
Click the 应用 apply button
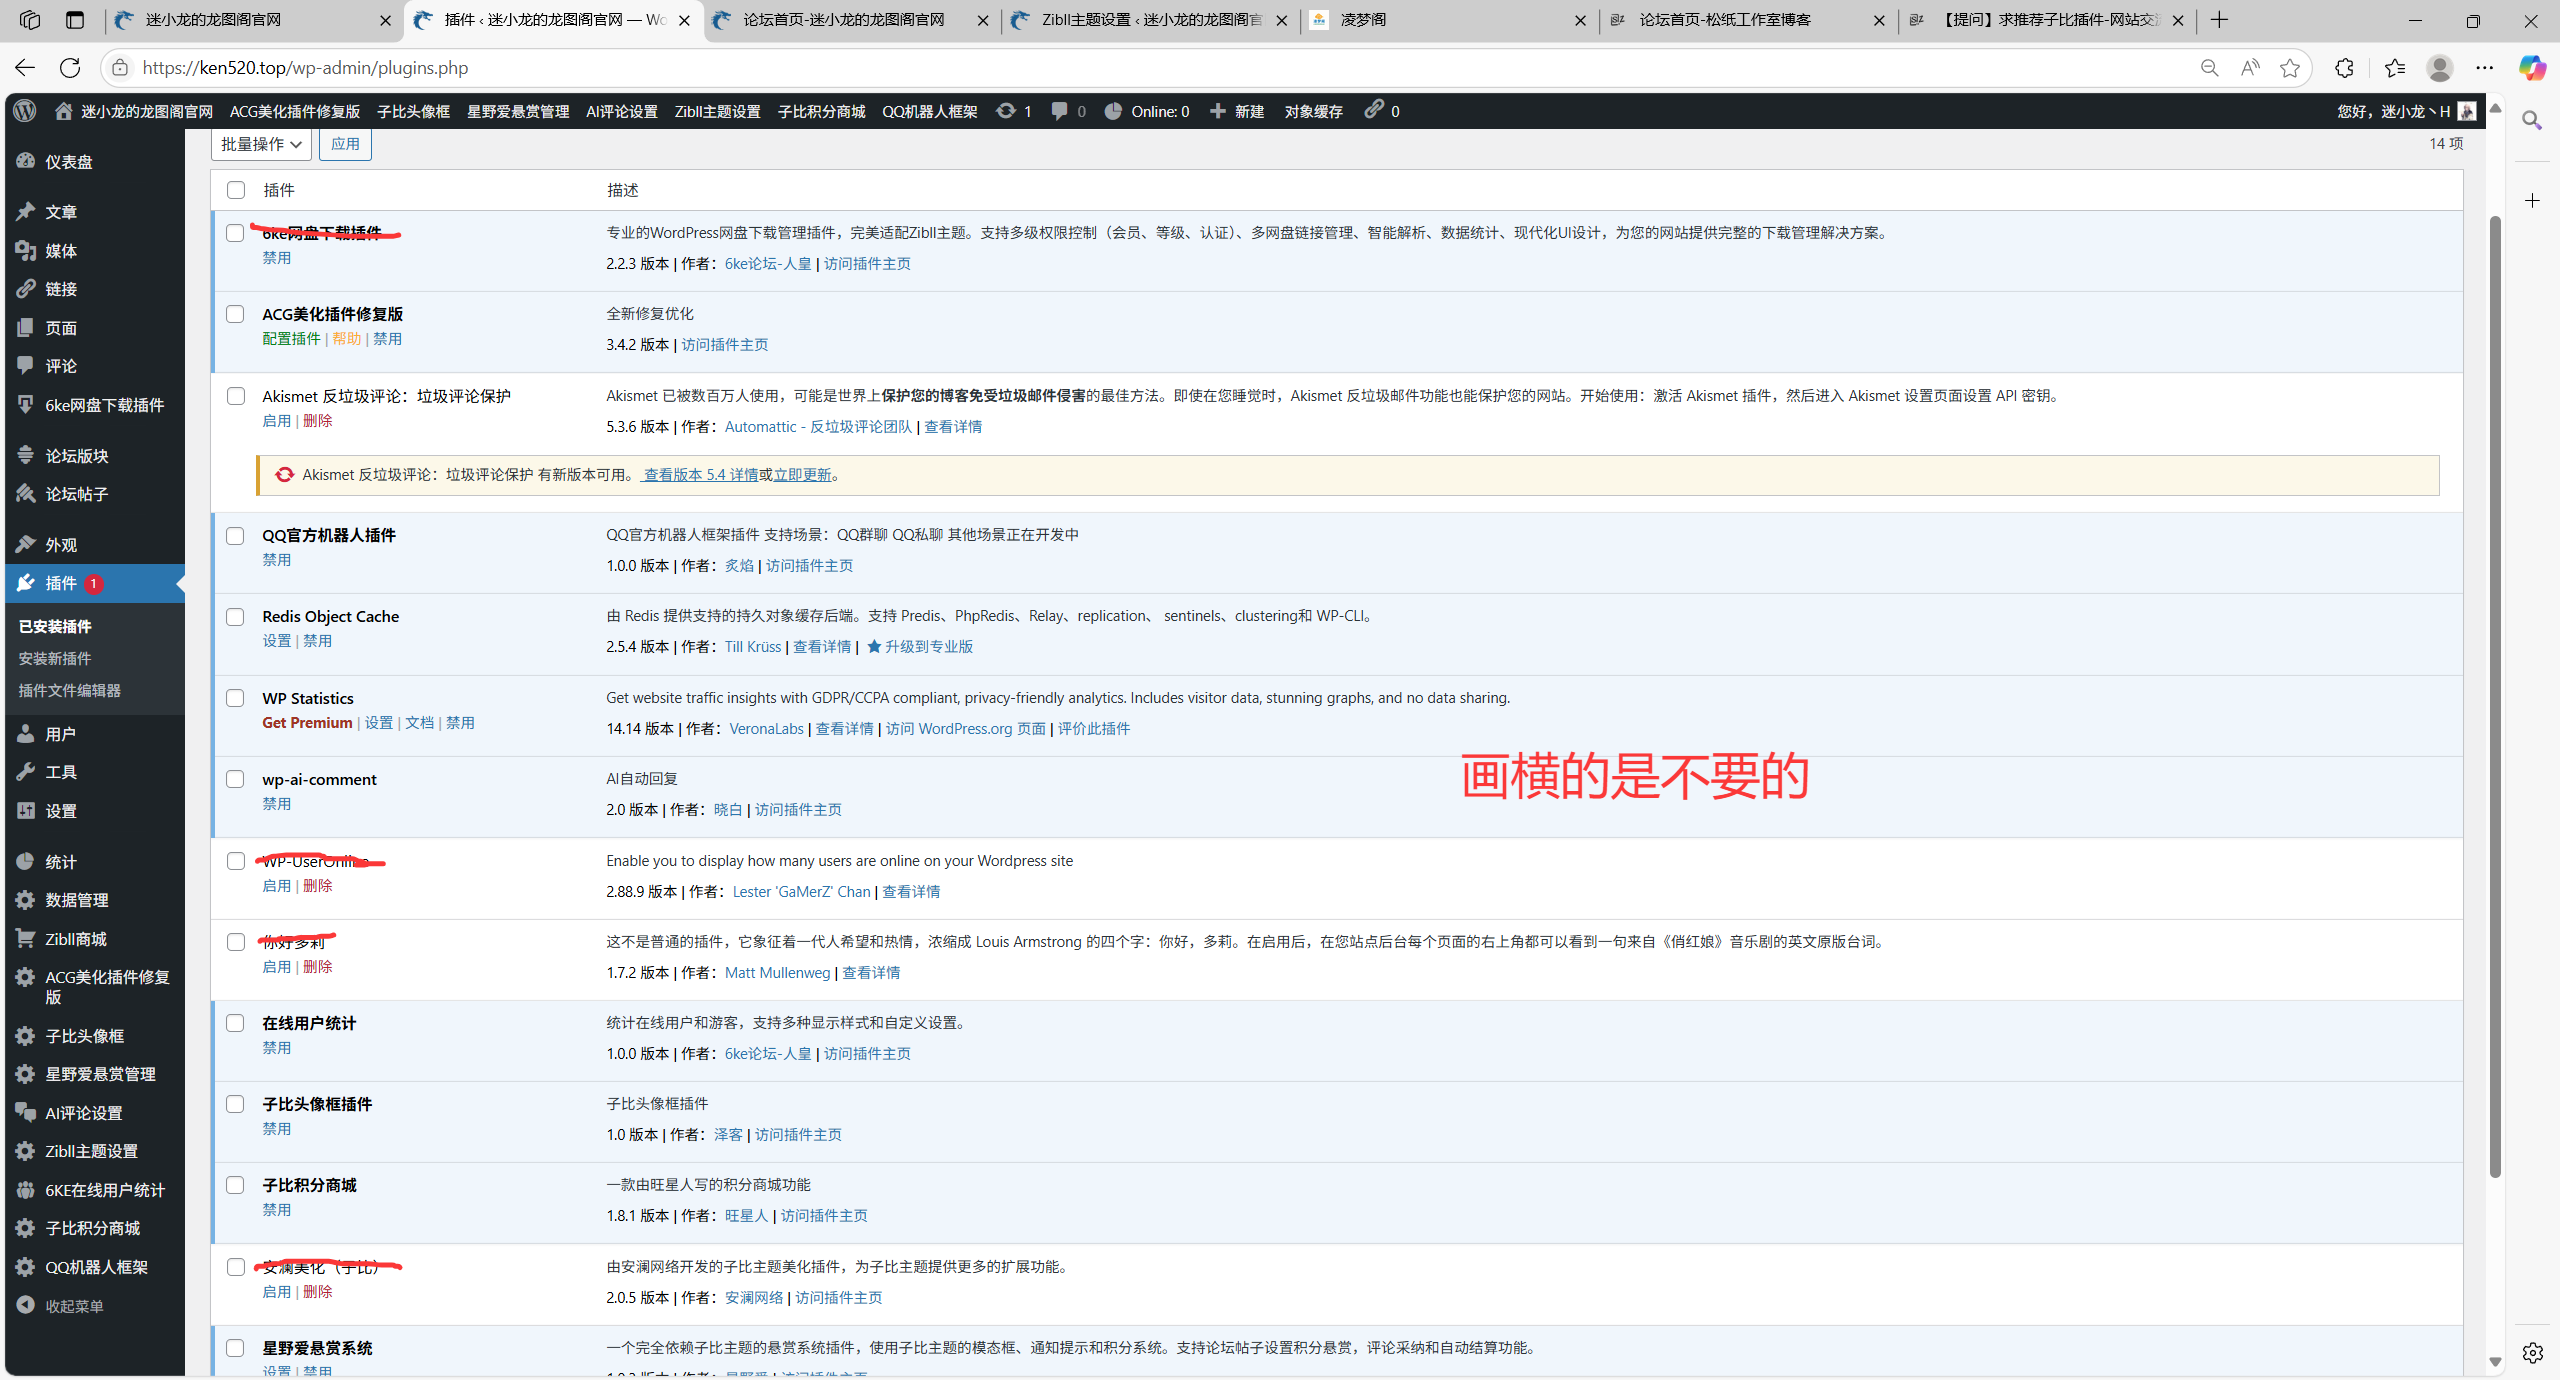point(345,144)
